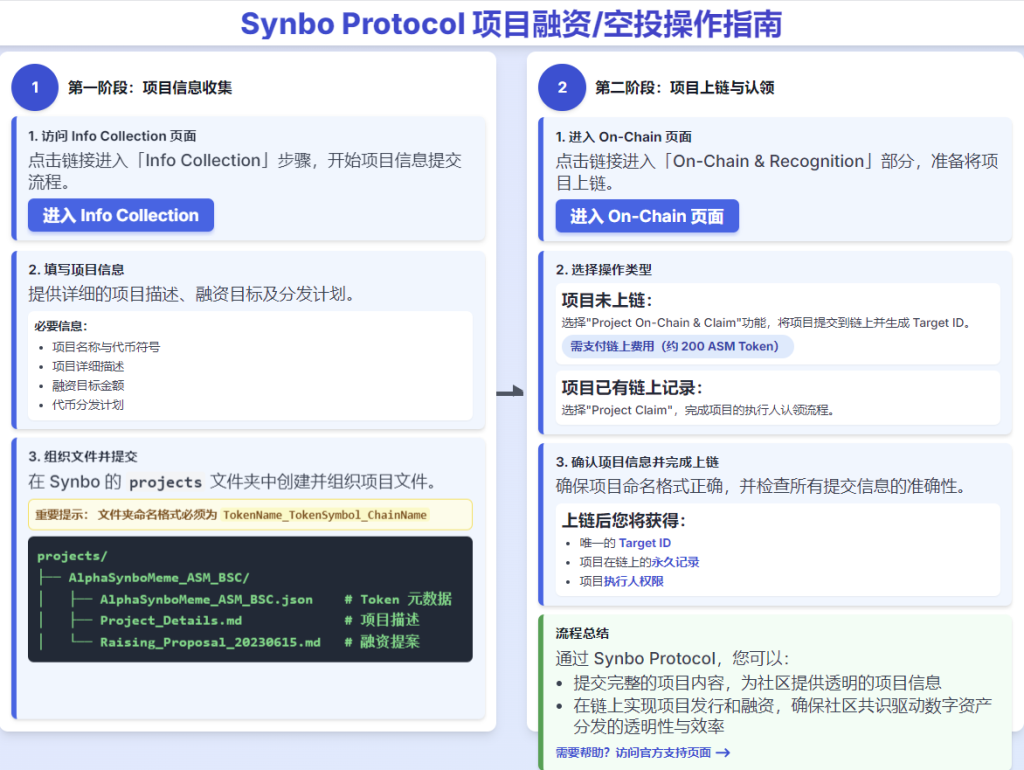Viewport: 1024px width, 770px height.
Task: Click the # 项目描述 comment
Action: tap(382, 620)
